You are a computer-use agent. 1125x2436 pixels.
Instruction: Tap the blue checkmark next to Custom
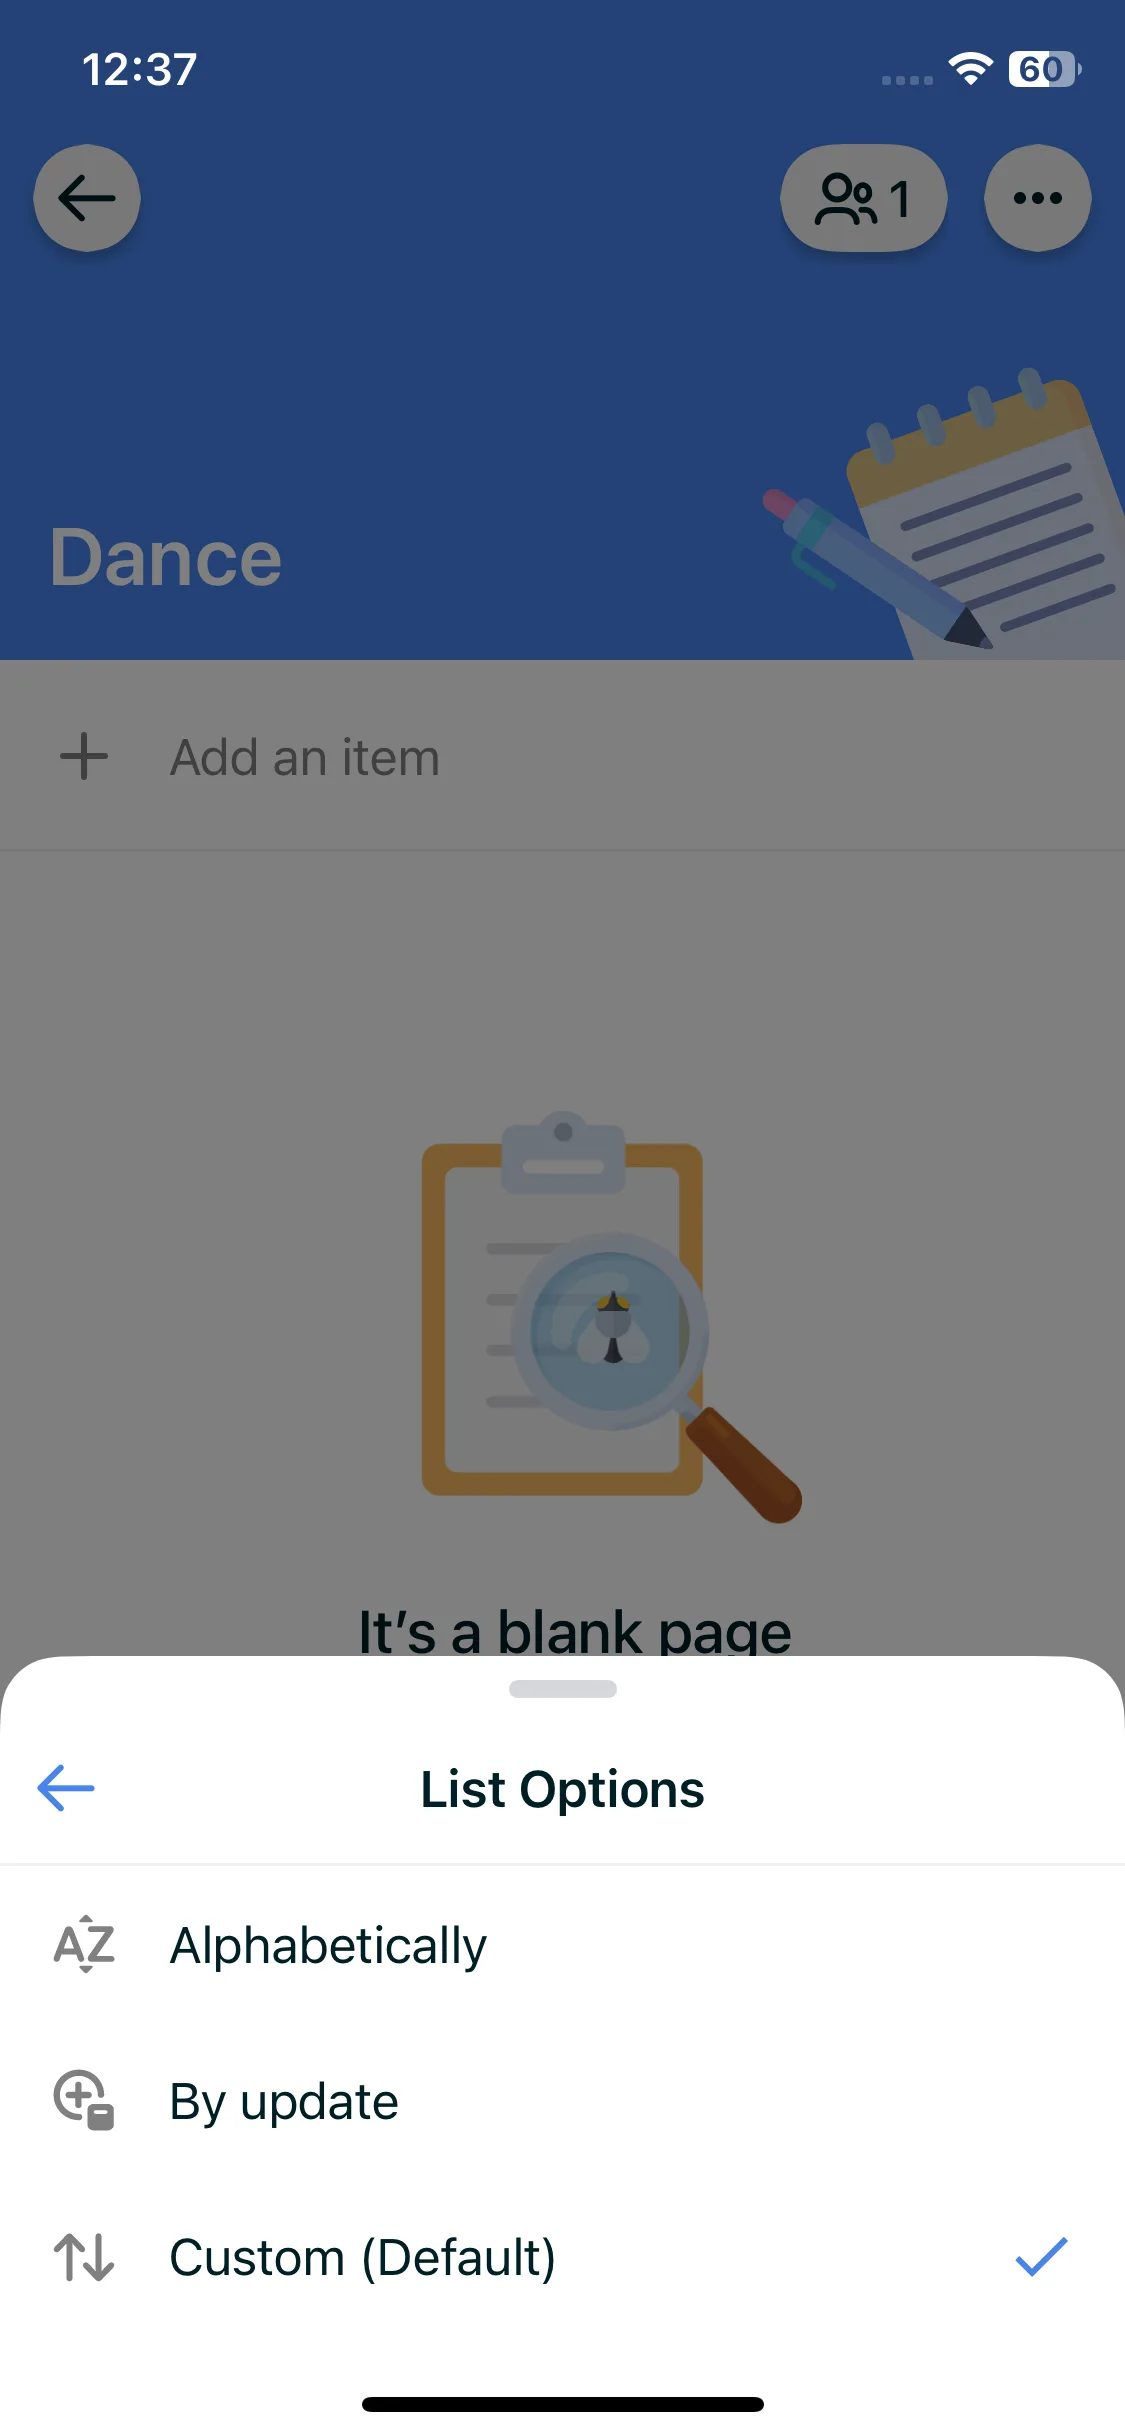point(1042,2257)
